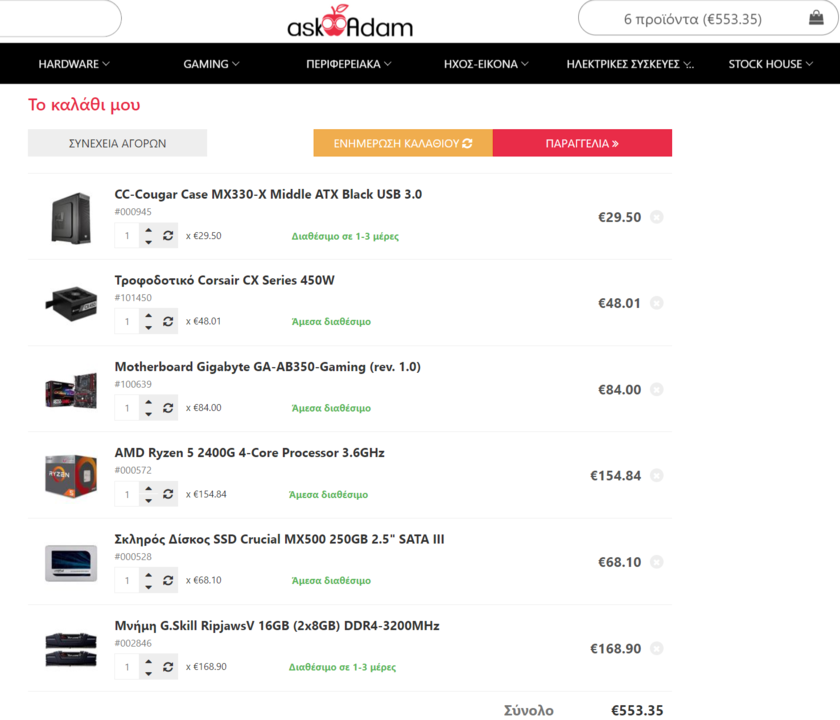
Task: Click the total price €553.35
Action: point(637,710)
